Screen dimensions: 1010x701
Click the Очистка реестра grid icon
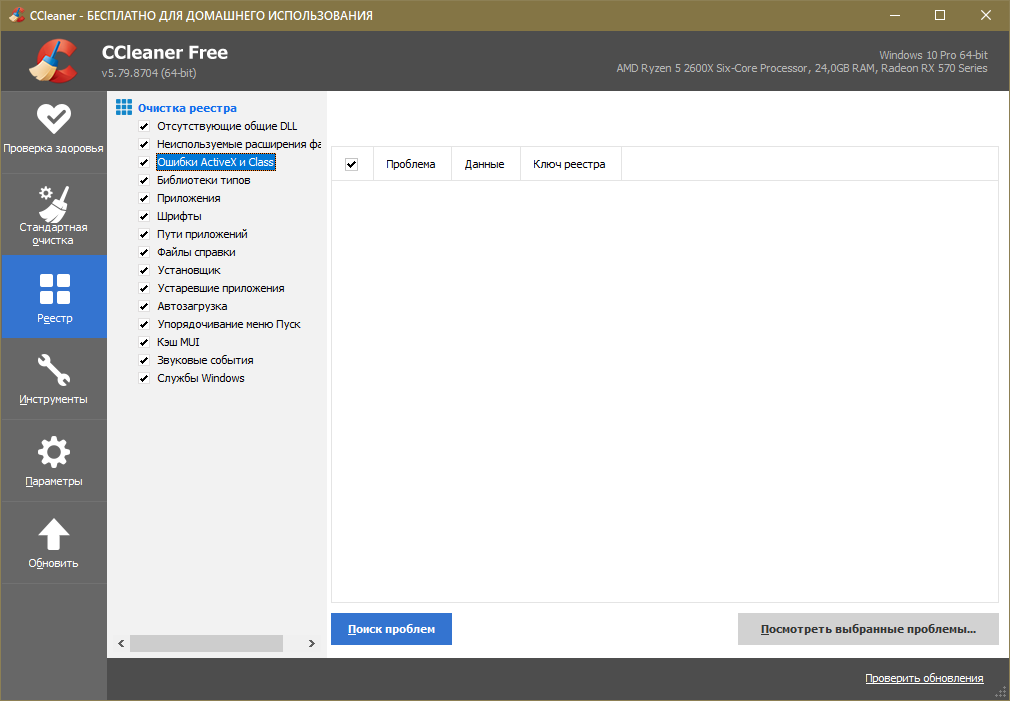(124, 108)
